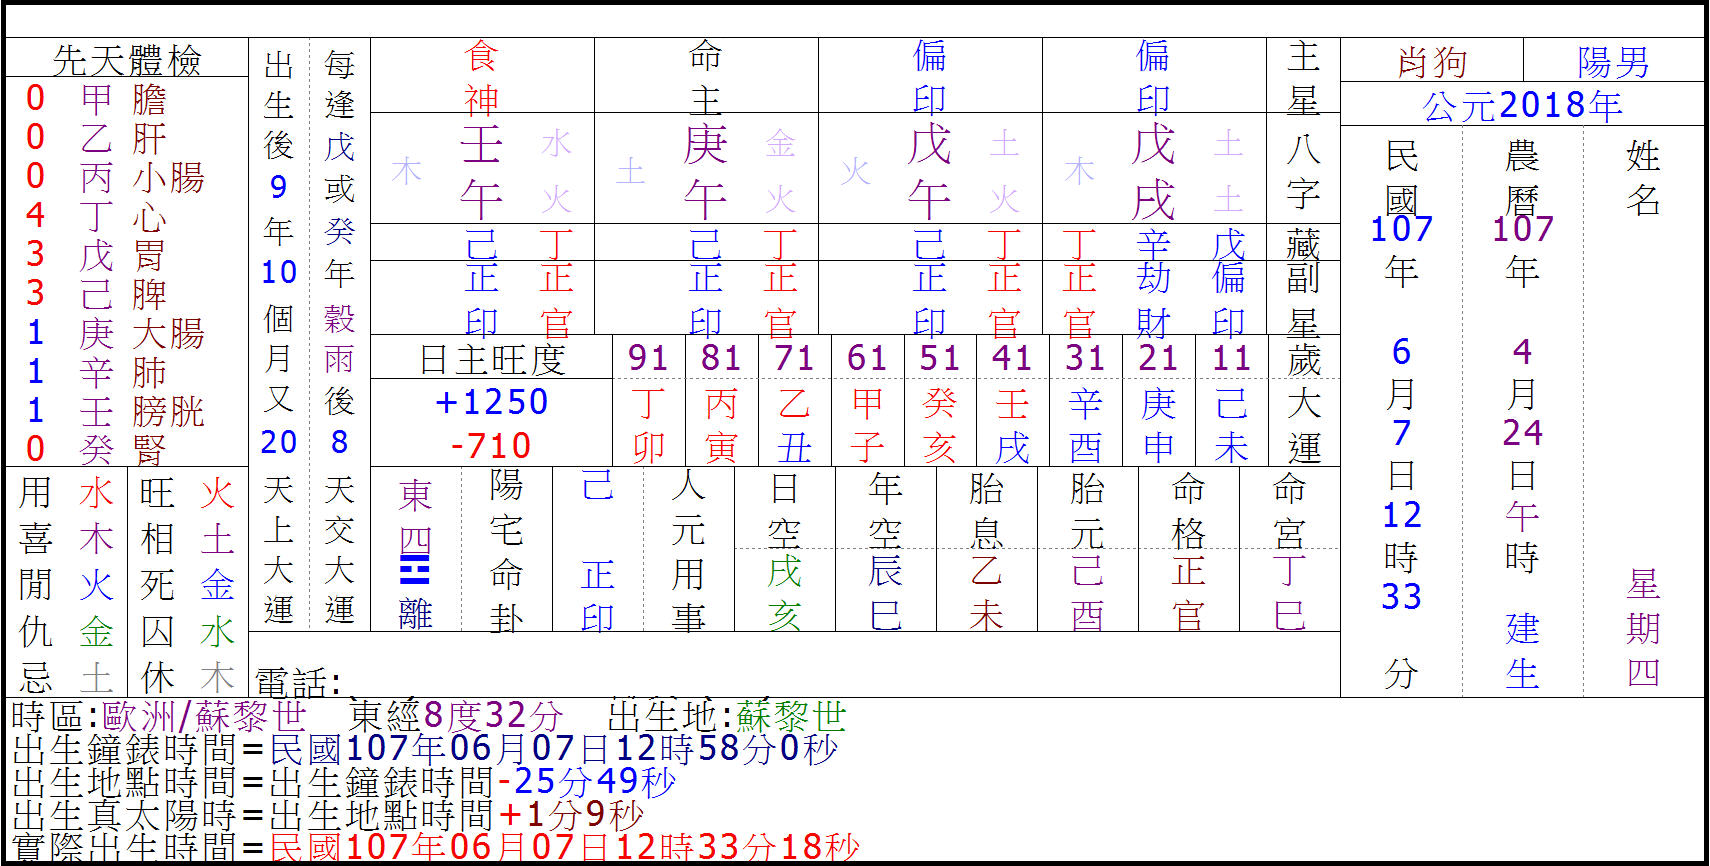Viewport: 1710px width, 866px height.
Task: Select the age 61 甲子 luck cycle
Action: [x=867, y=402]
